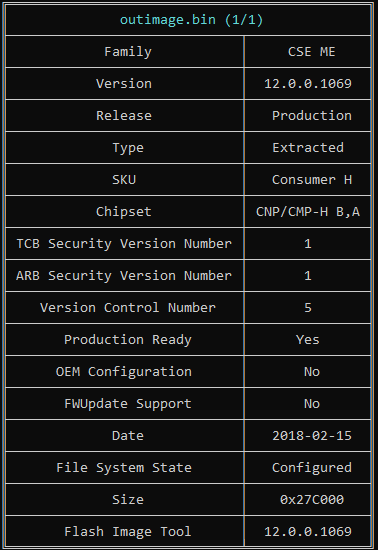Select the Production Ready Yes value
This screenshot has height=550, width=378.
308,340
